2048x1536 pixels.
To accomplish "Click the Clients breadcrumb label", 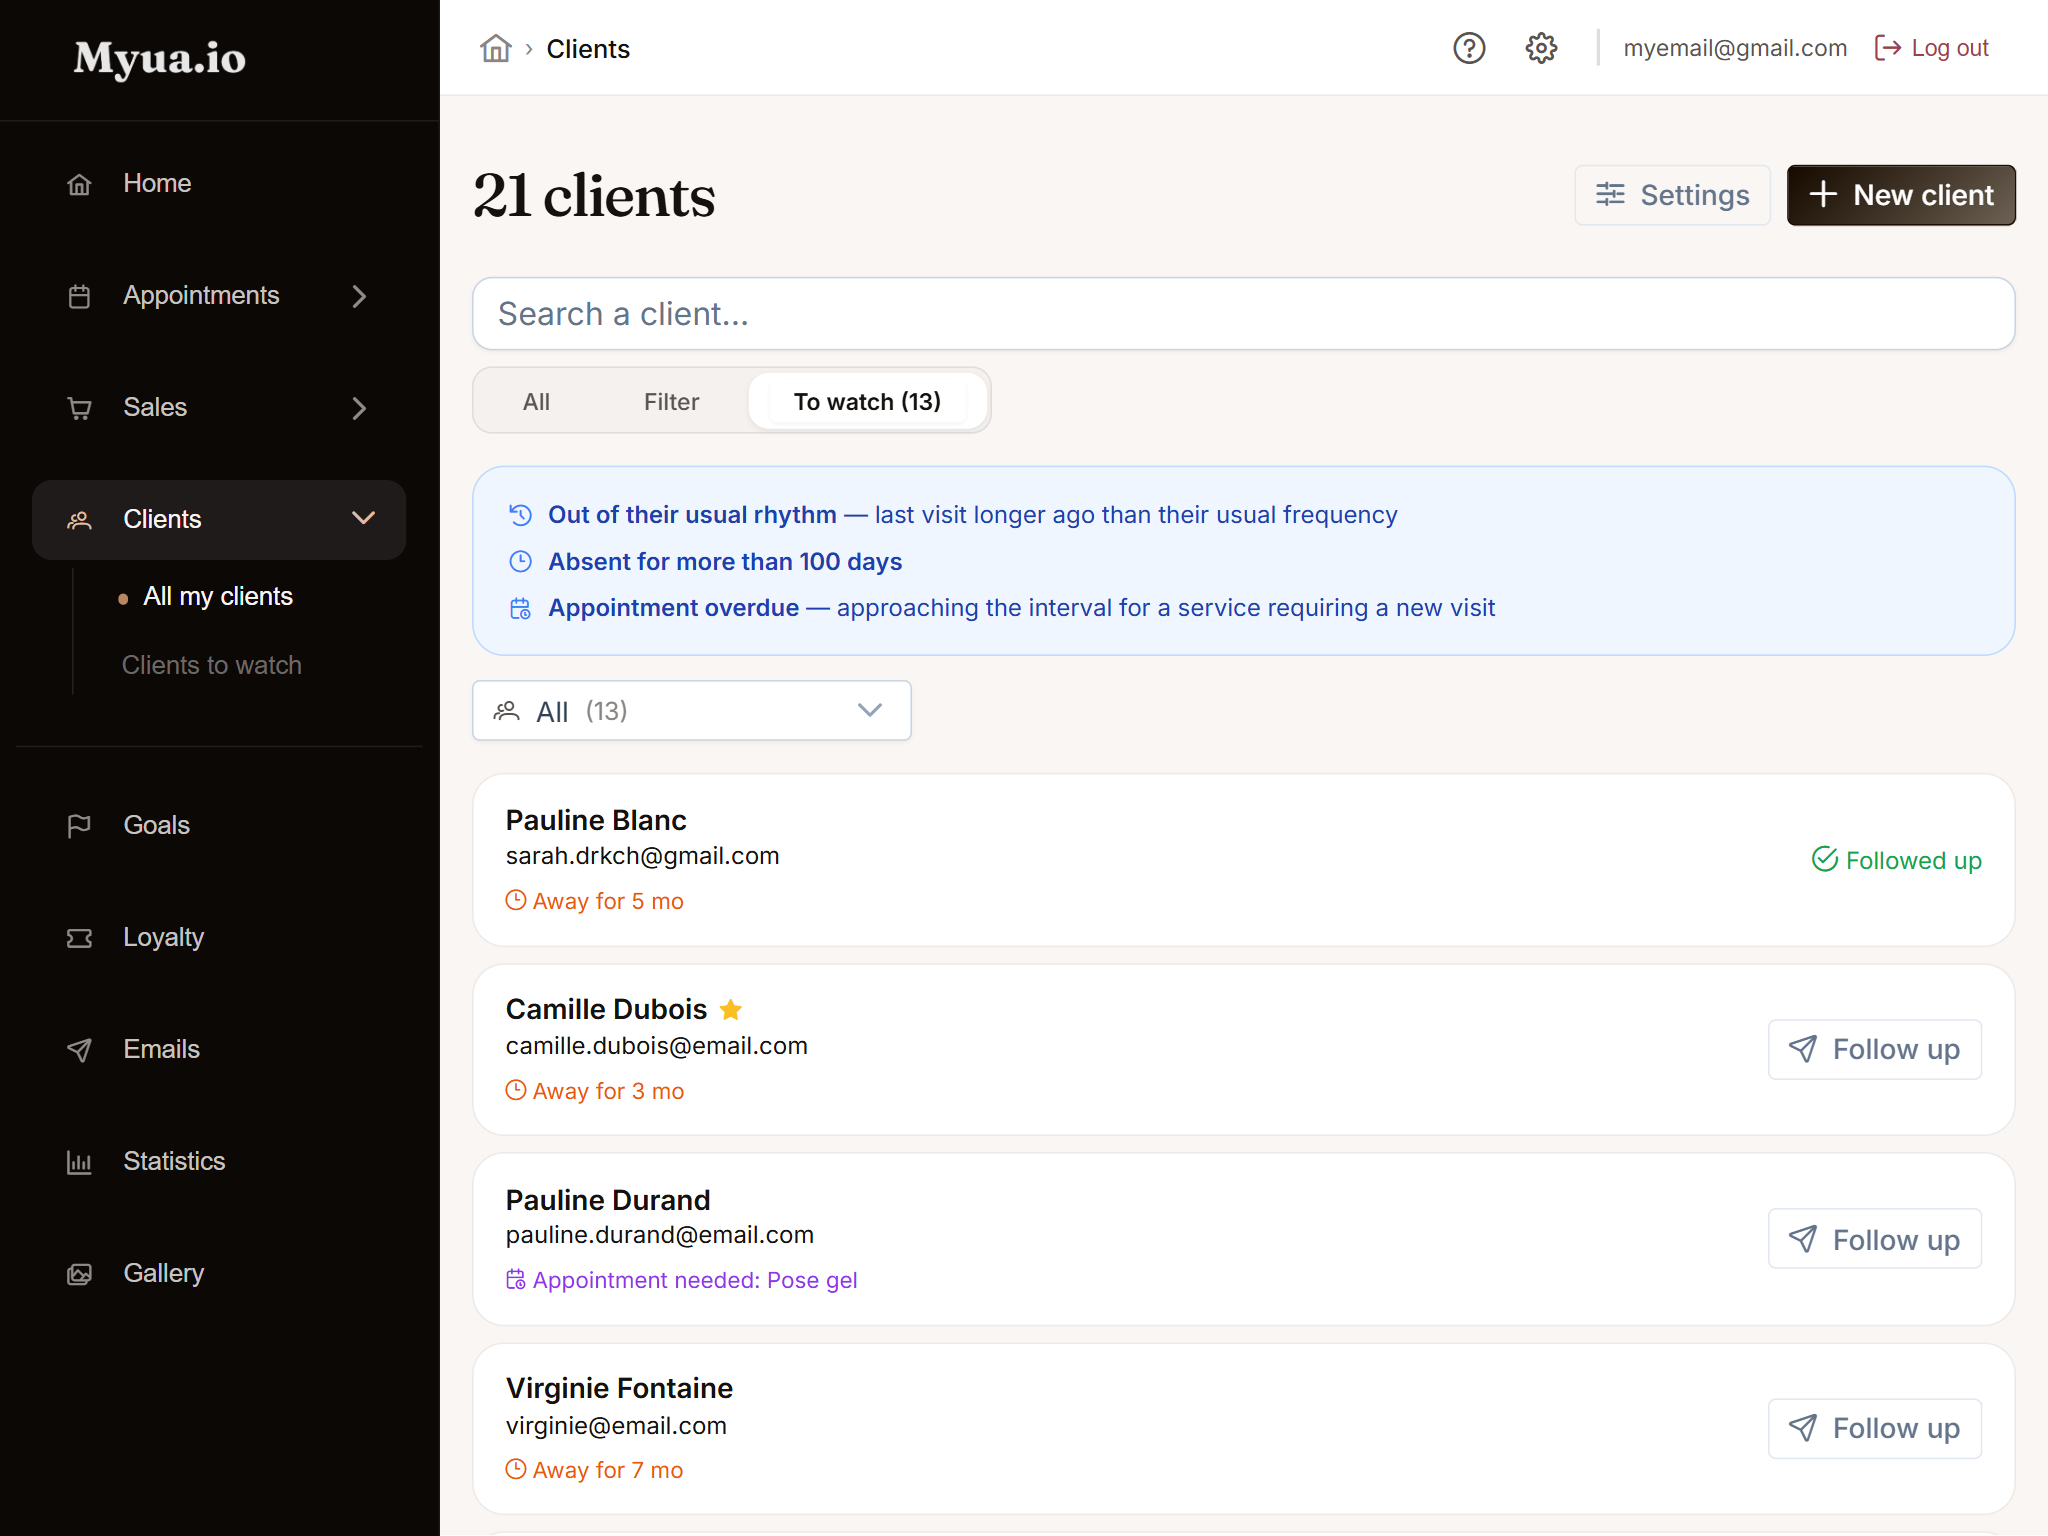I will (588, 49).
